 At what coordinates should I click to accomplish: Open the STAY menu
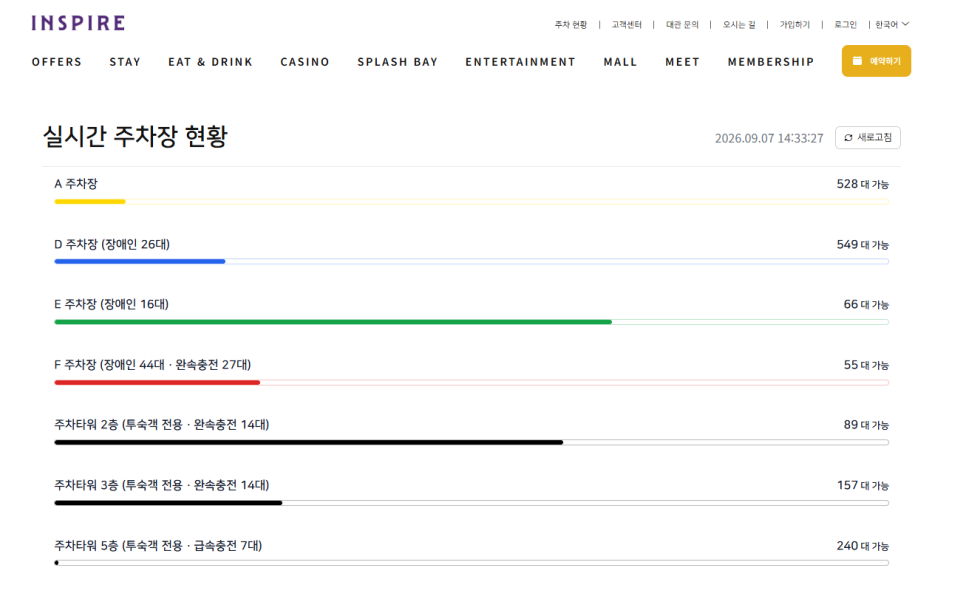click(125, 62)
